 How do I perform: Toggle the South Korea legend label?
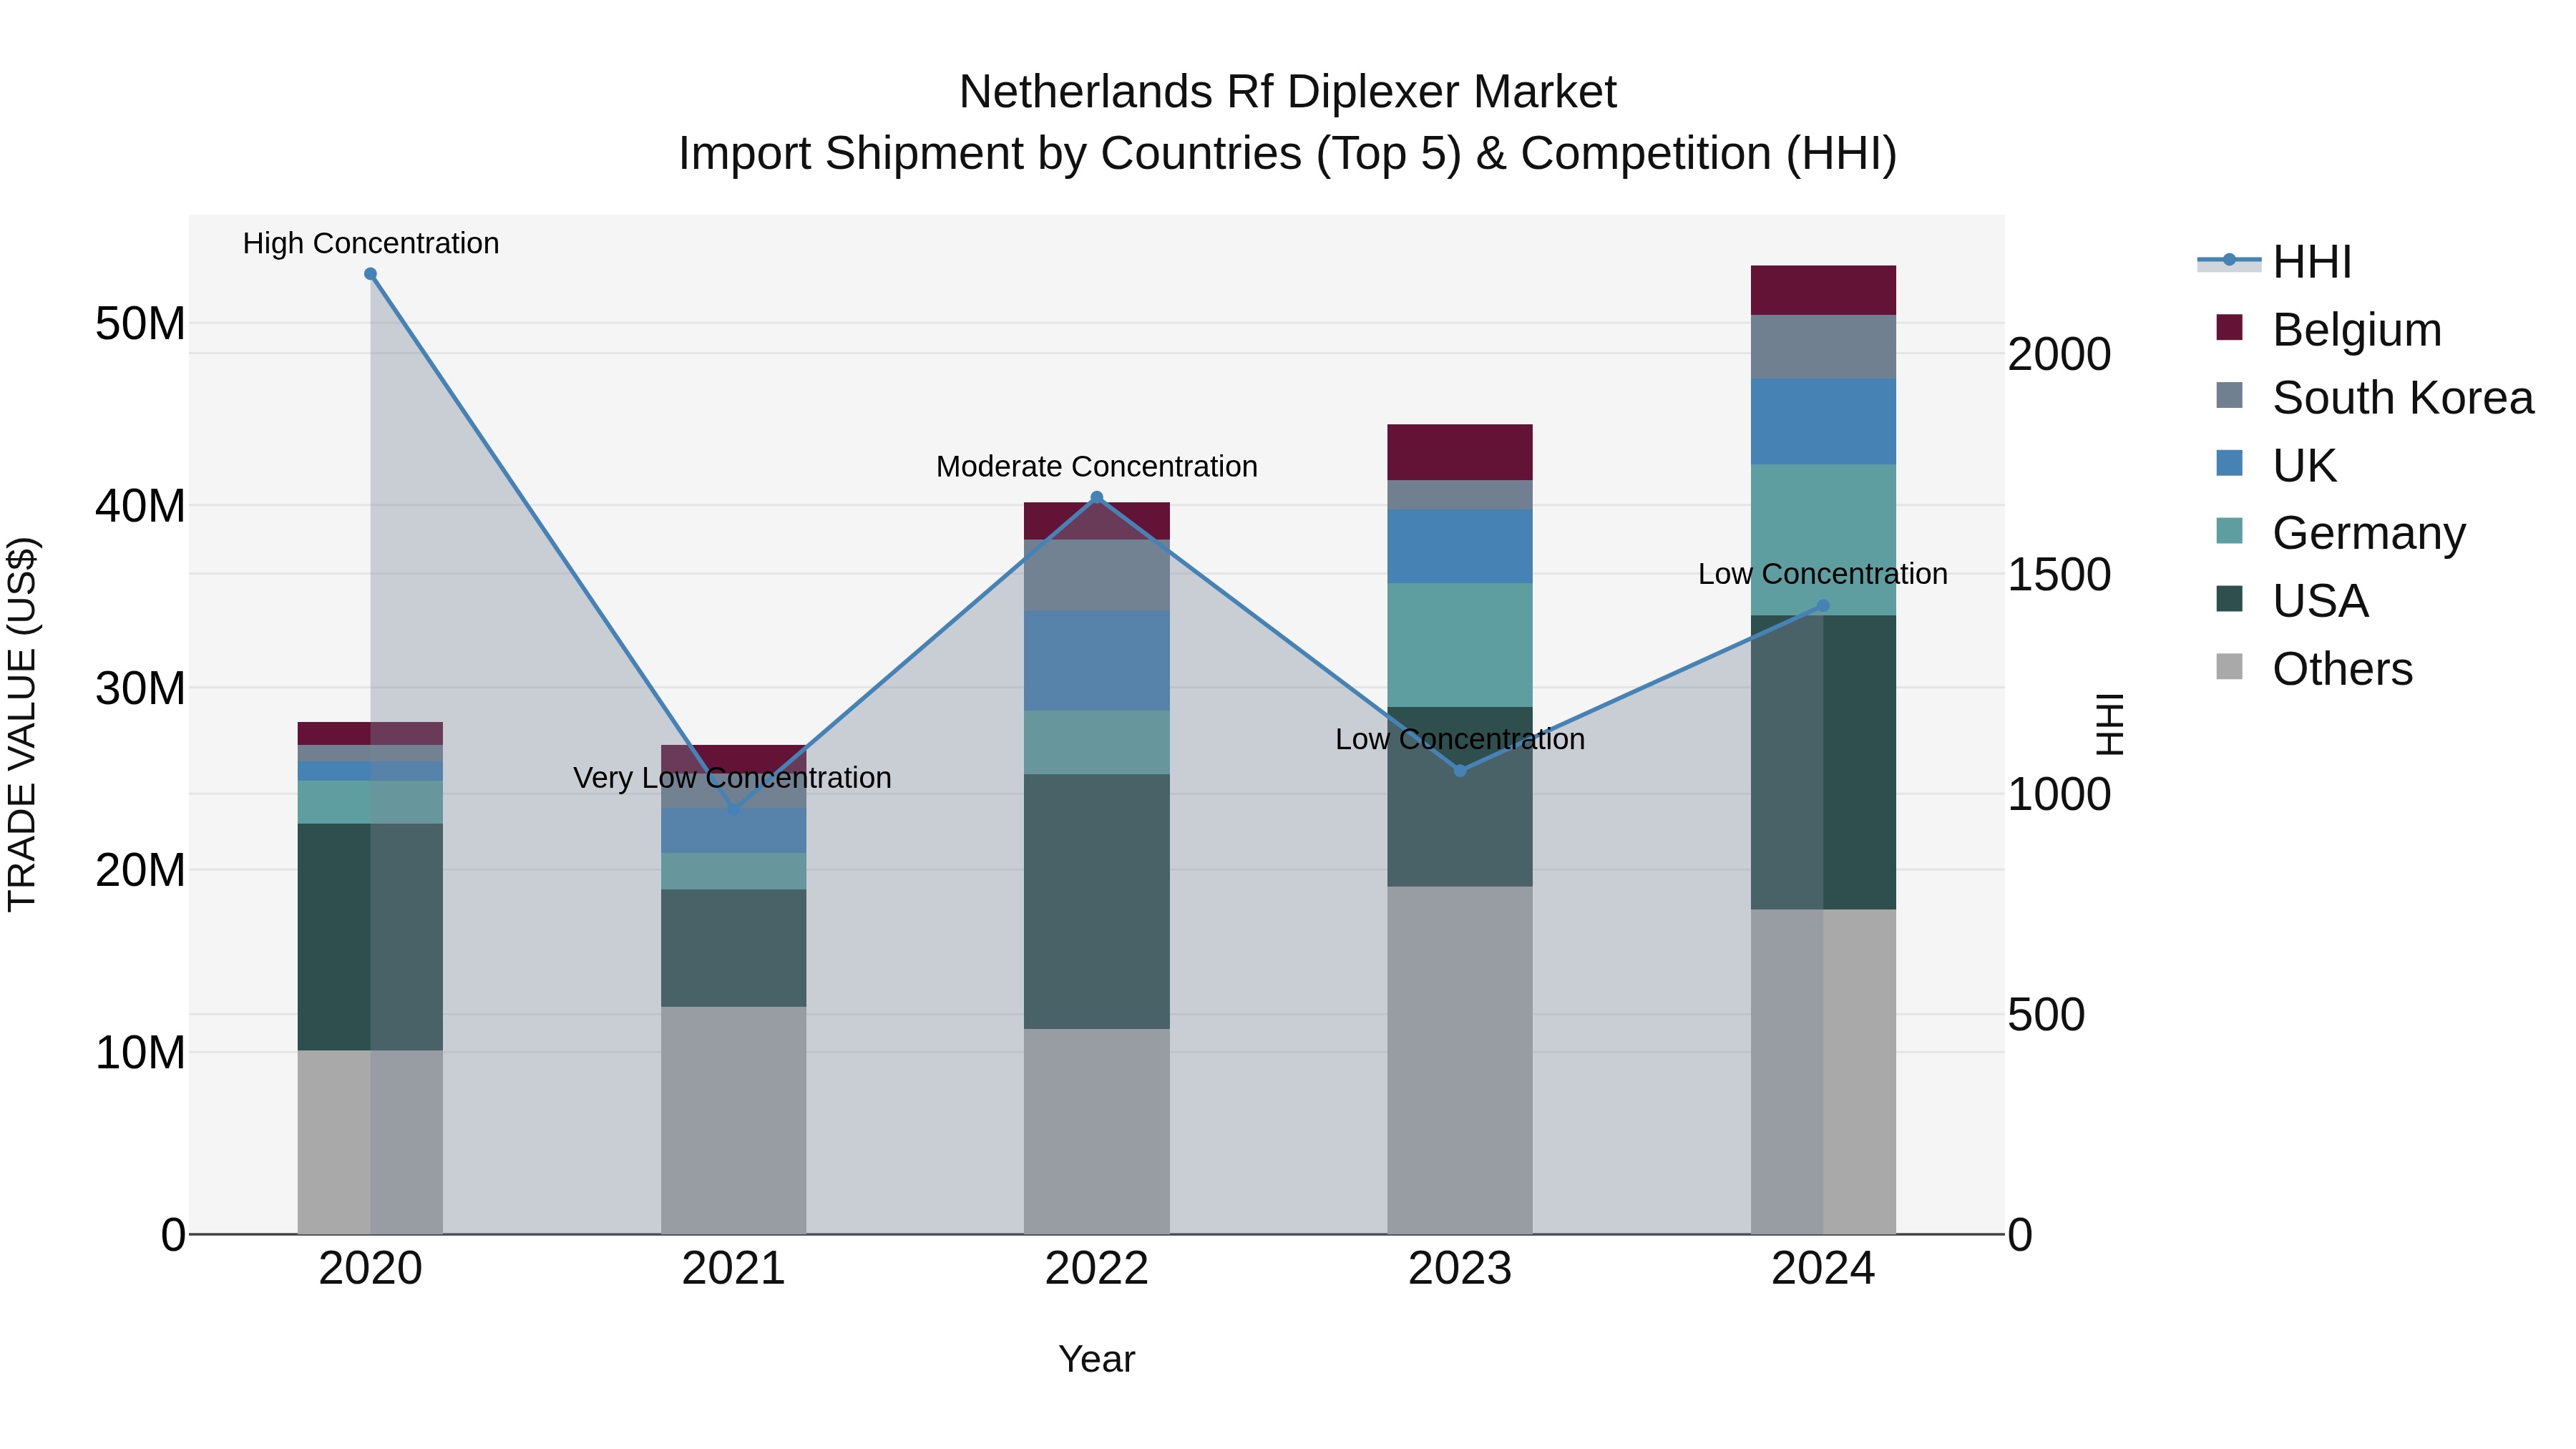point(2403,398)
